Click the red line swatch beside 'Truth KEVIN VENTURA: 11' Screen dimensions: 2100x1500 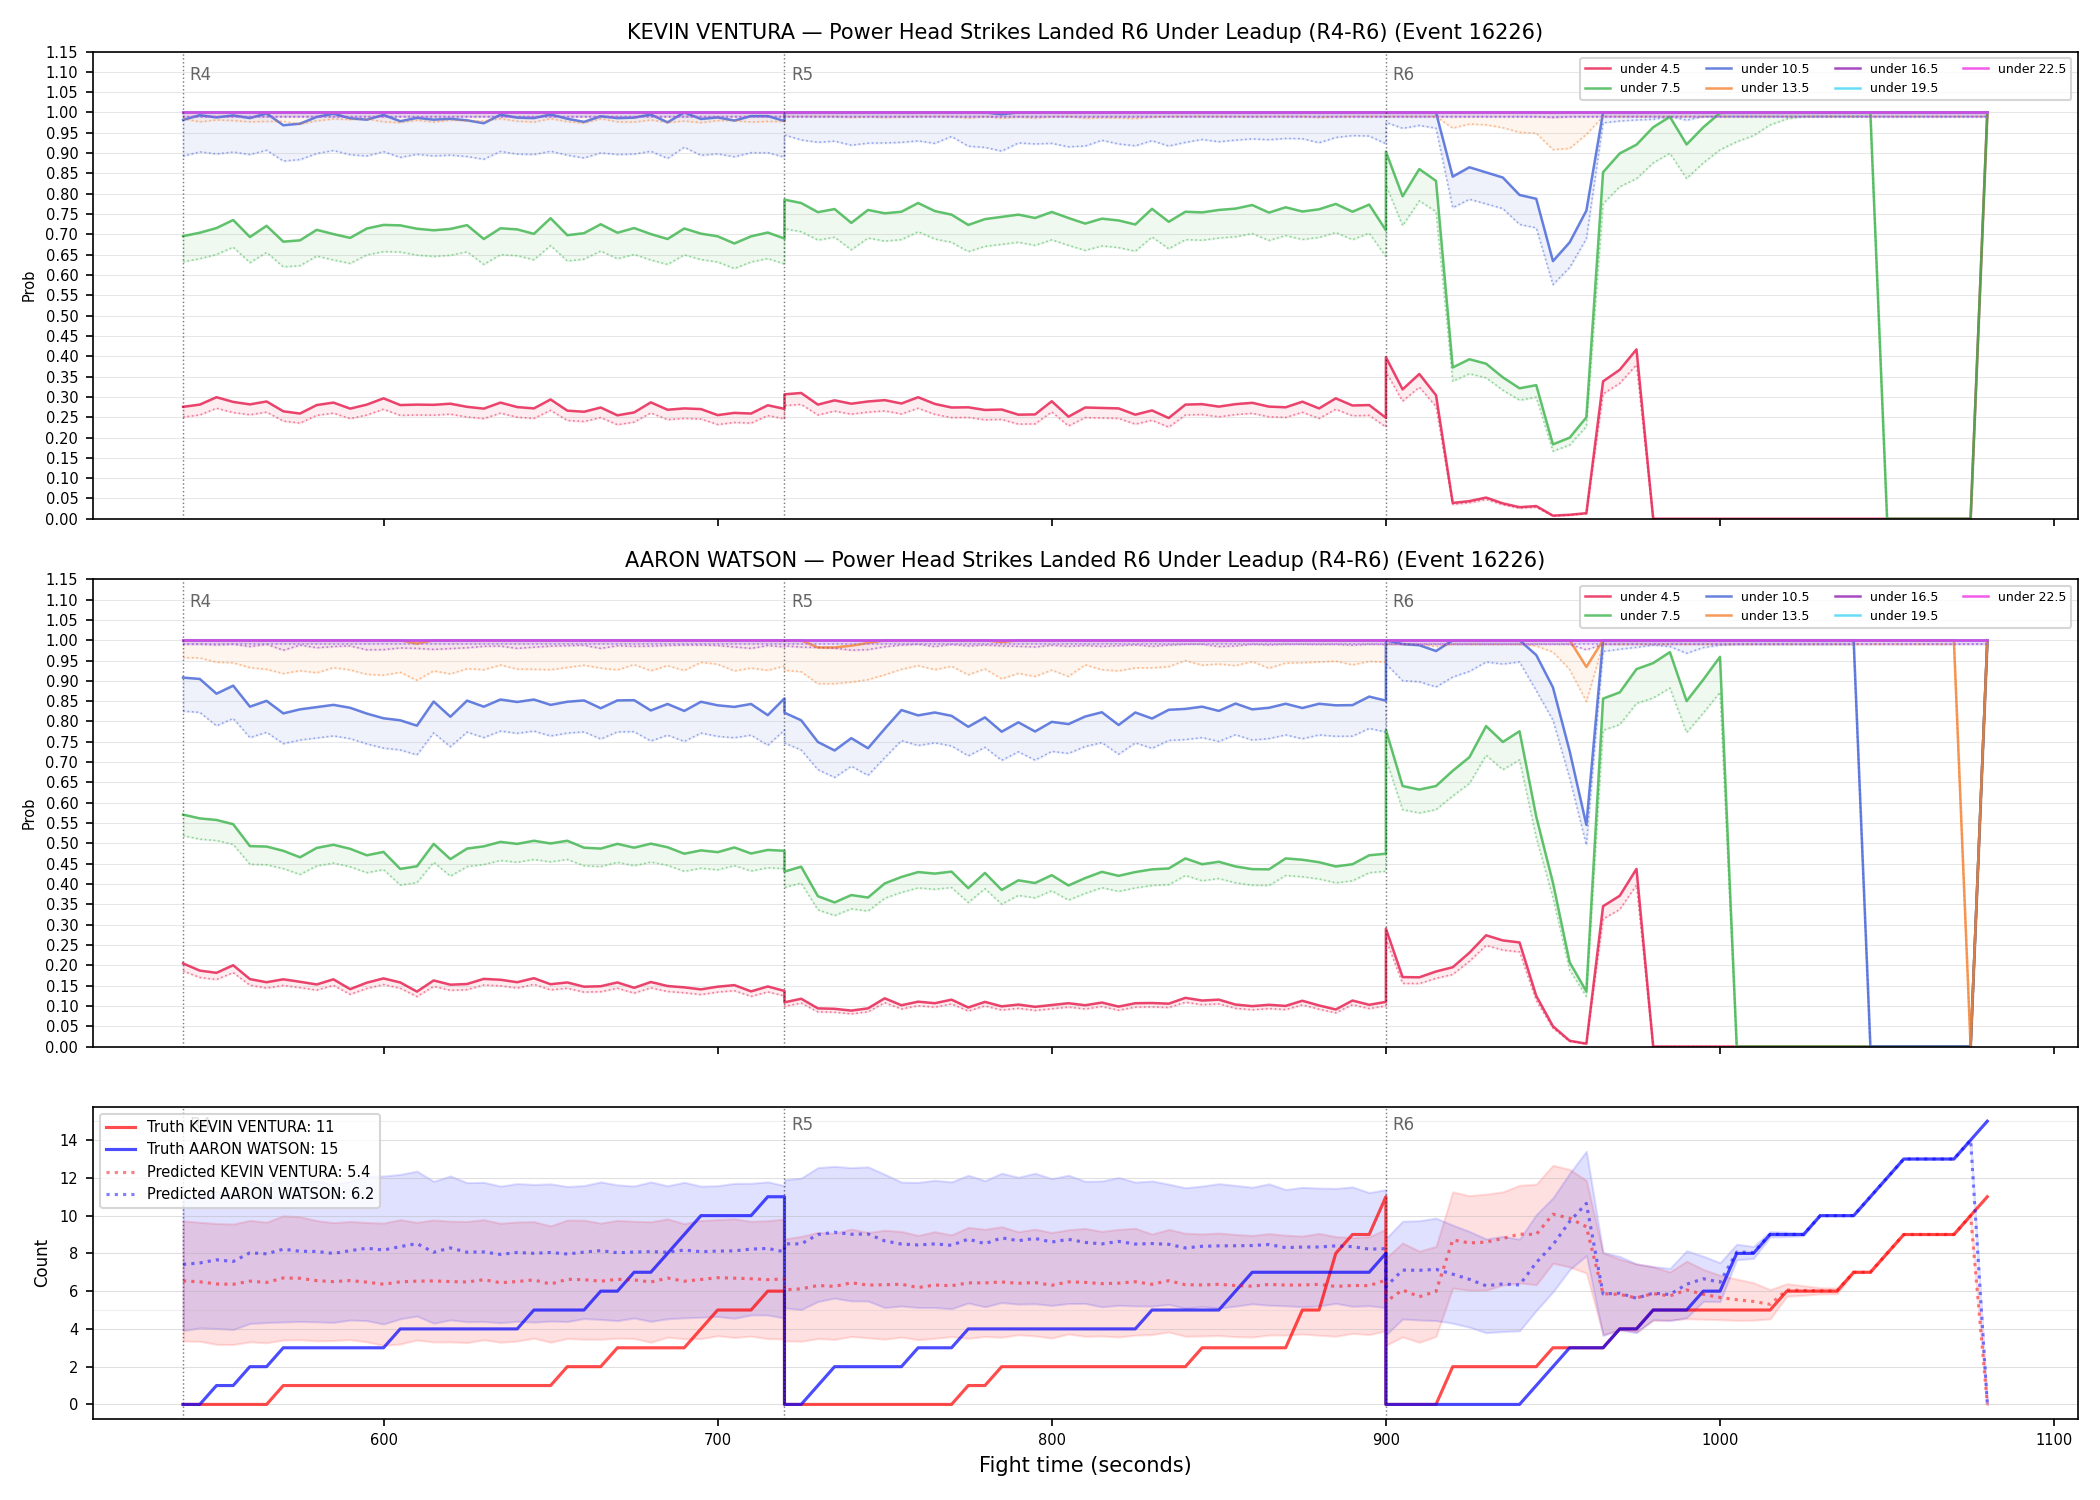click(x=121, y=1127)
